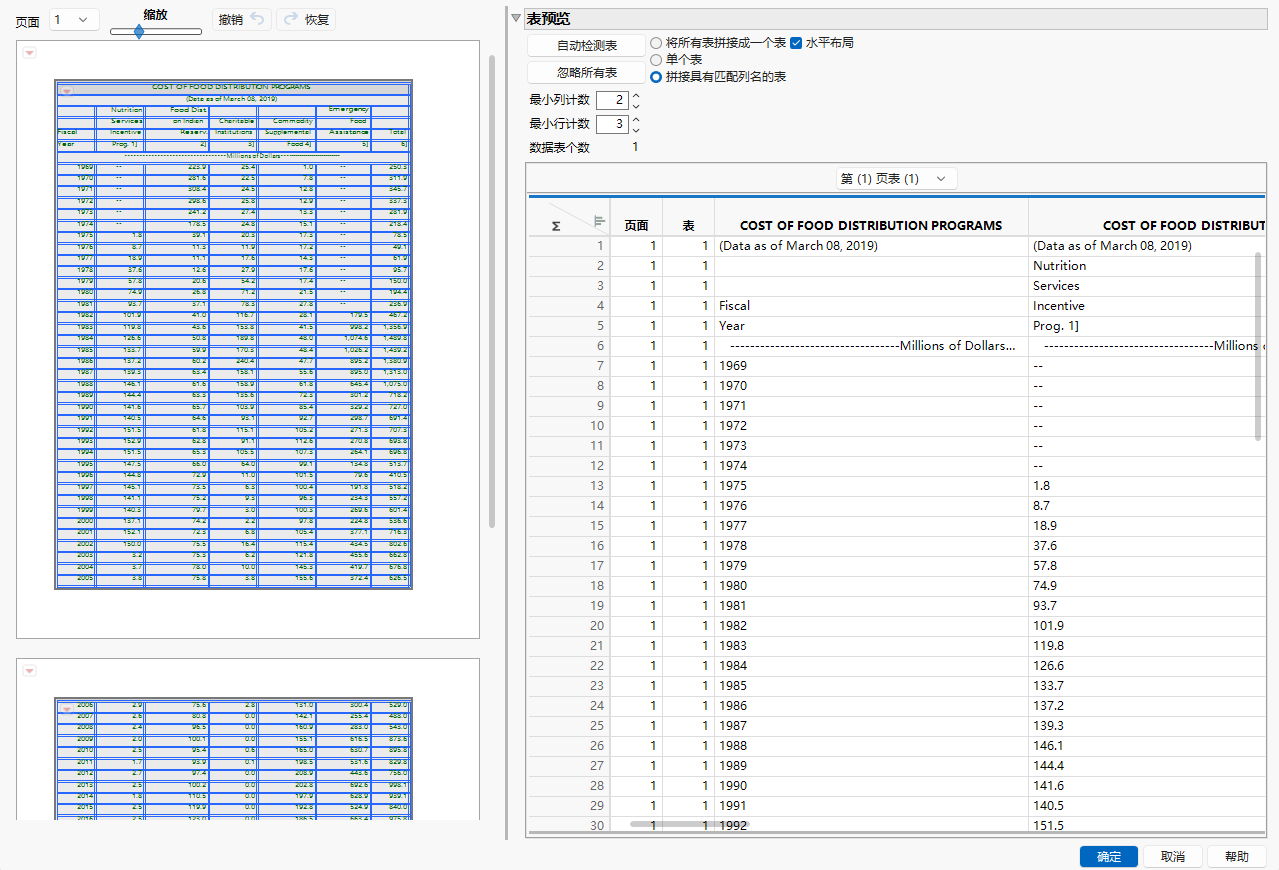Viewport: 1279px width, 870px height.
Task: Click the Σ icon in the preview table corner
Action: (x=556, y=227)
